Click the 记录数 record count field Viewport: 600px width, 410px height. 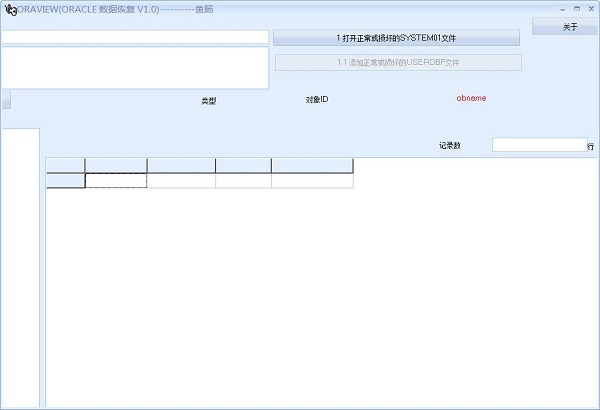(540, 145)
